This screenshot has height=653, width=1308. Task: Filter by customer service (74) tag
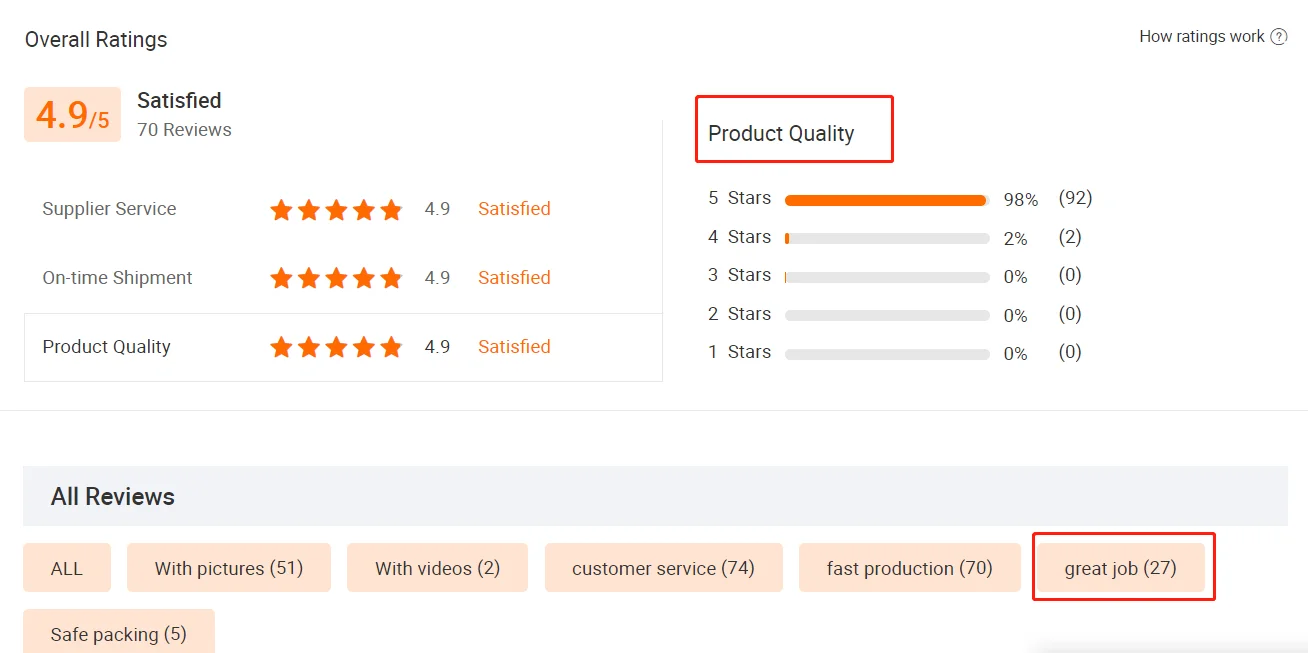pos(663,568)
